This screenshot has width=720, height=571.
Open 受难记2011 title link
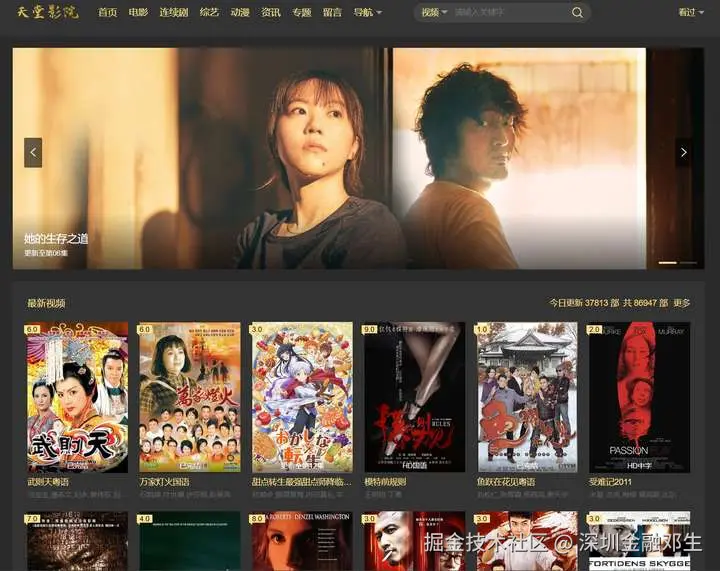[610, 481]
